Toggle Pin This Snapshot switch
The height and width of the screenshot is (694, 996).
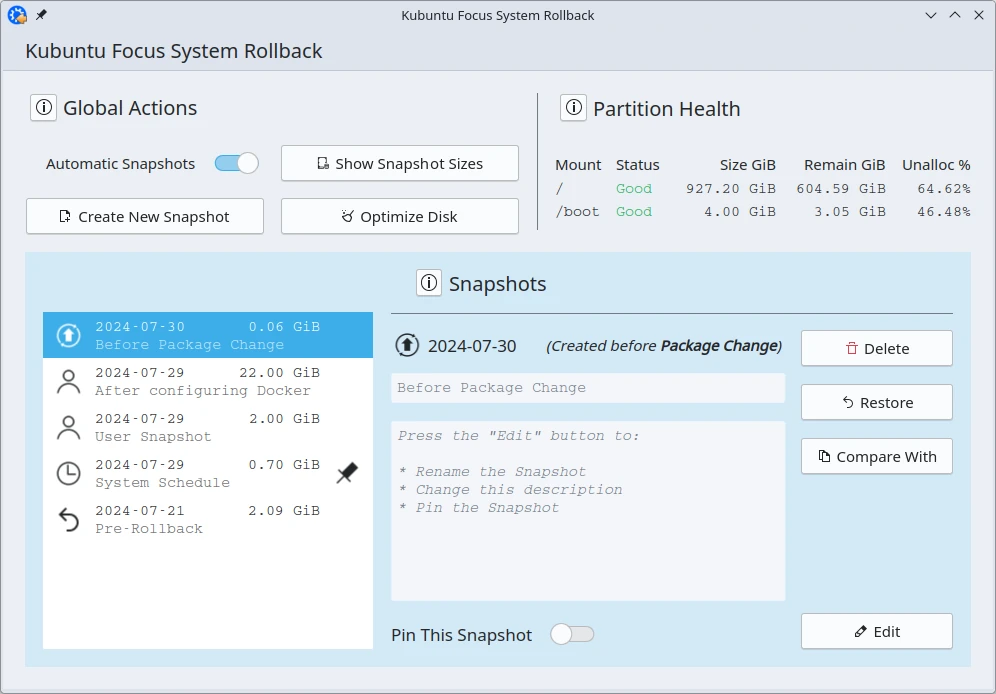[x=572, y=634]
